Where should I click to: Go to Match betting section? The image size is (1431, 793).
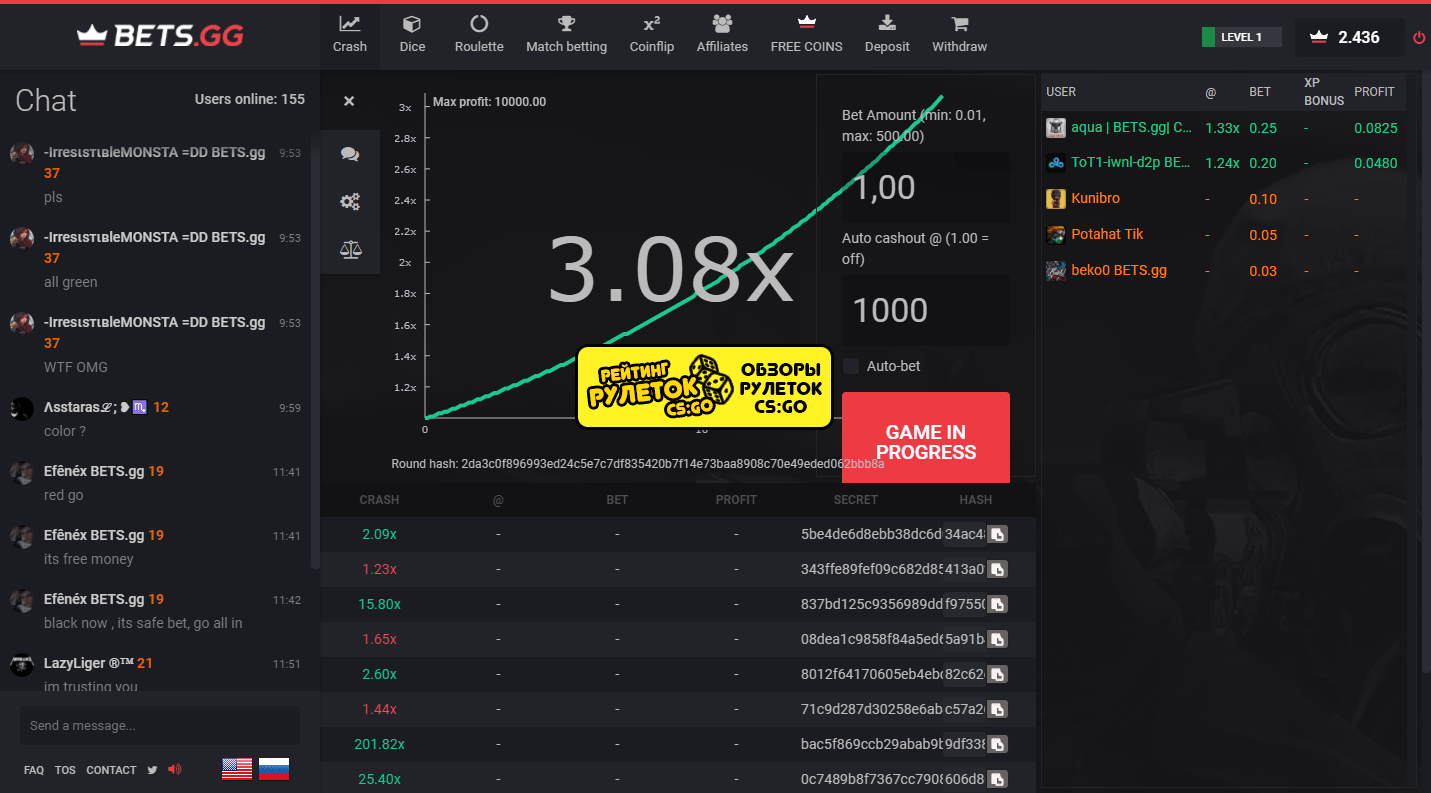tap(566, 35)
